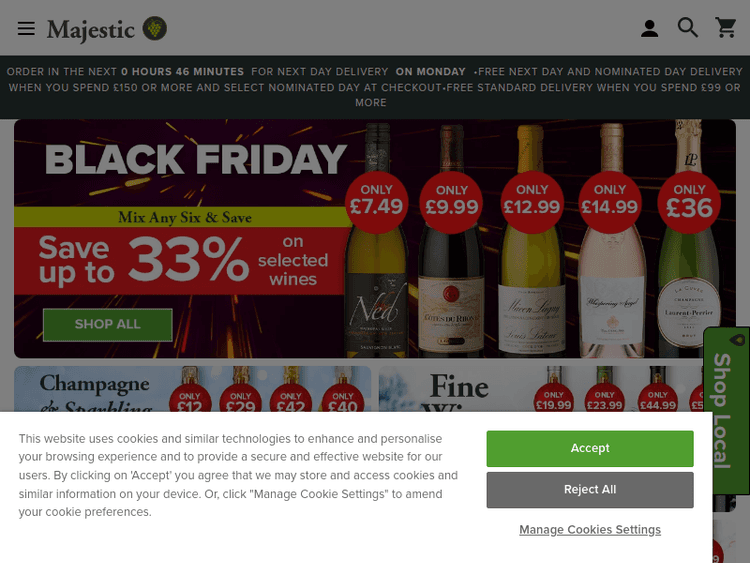Click the search magnifier icon
The width and height of the screenshot is (750, 563).
point(688,28)
